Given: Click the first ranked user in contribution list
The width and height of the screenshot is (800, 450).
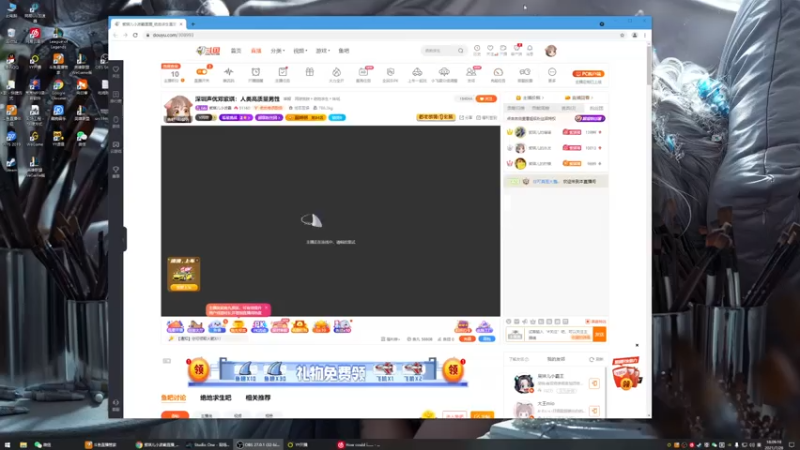Looking at the screenshot, I should tap(555, 132).
